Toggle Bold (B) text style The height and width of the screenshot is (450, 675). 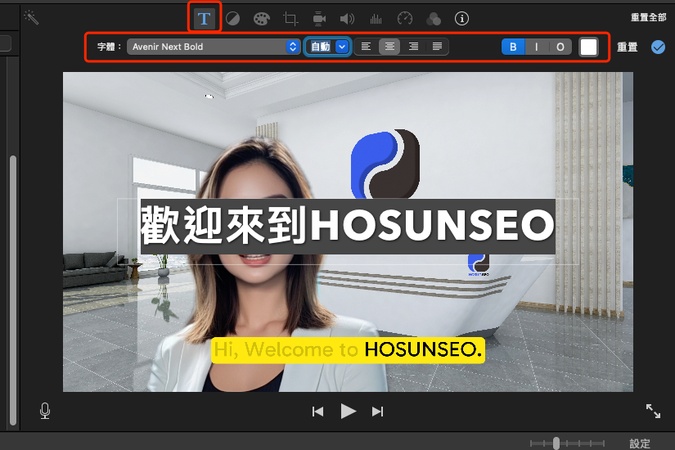tap(513, 47)
